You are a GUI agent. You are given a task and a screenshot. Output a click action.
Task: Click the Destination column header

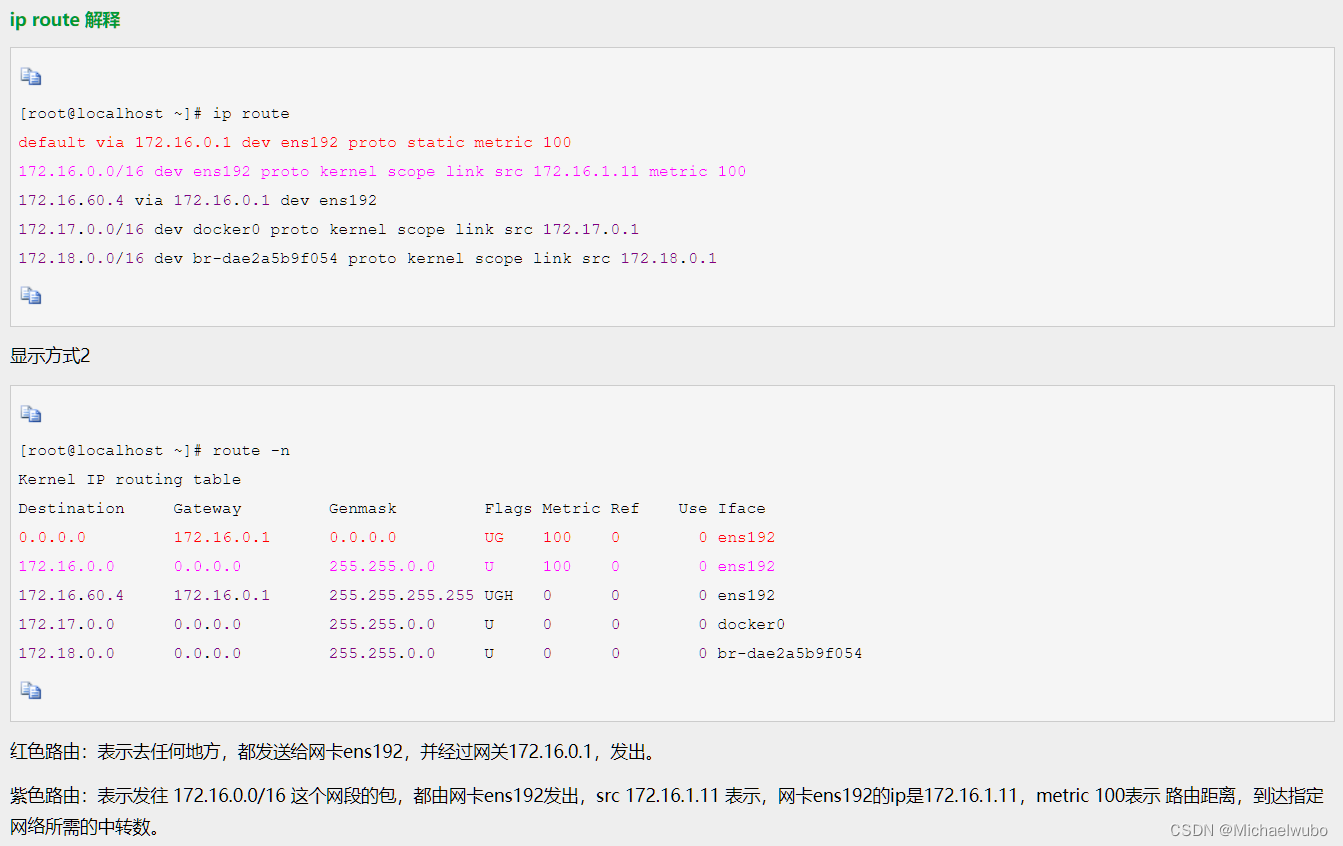(71, 508)
